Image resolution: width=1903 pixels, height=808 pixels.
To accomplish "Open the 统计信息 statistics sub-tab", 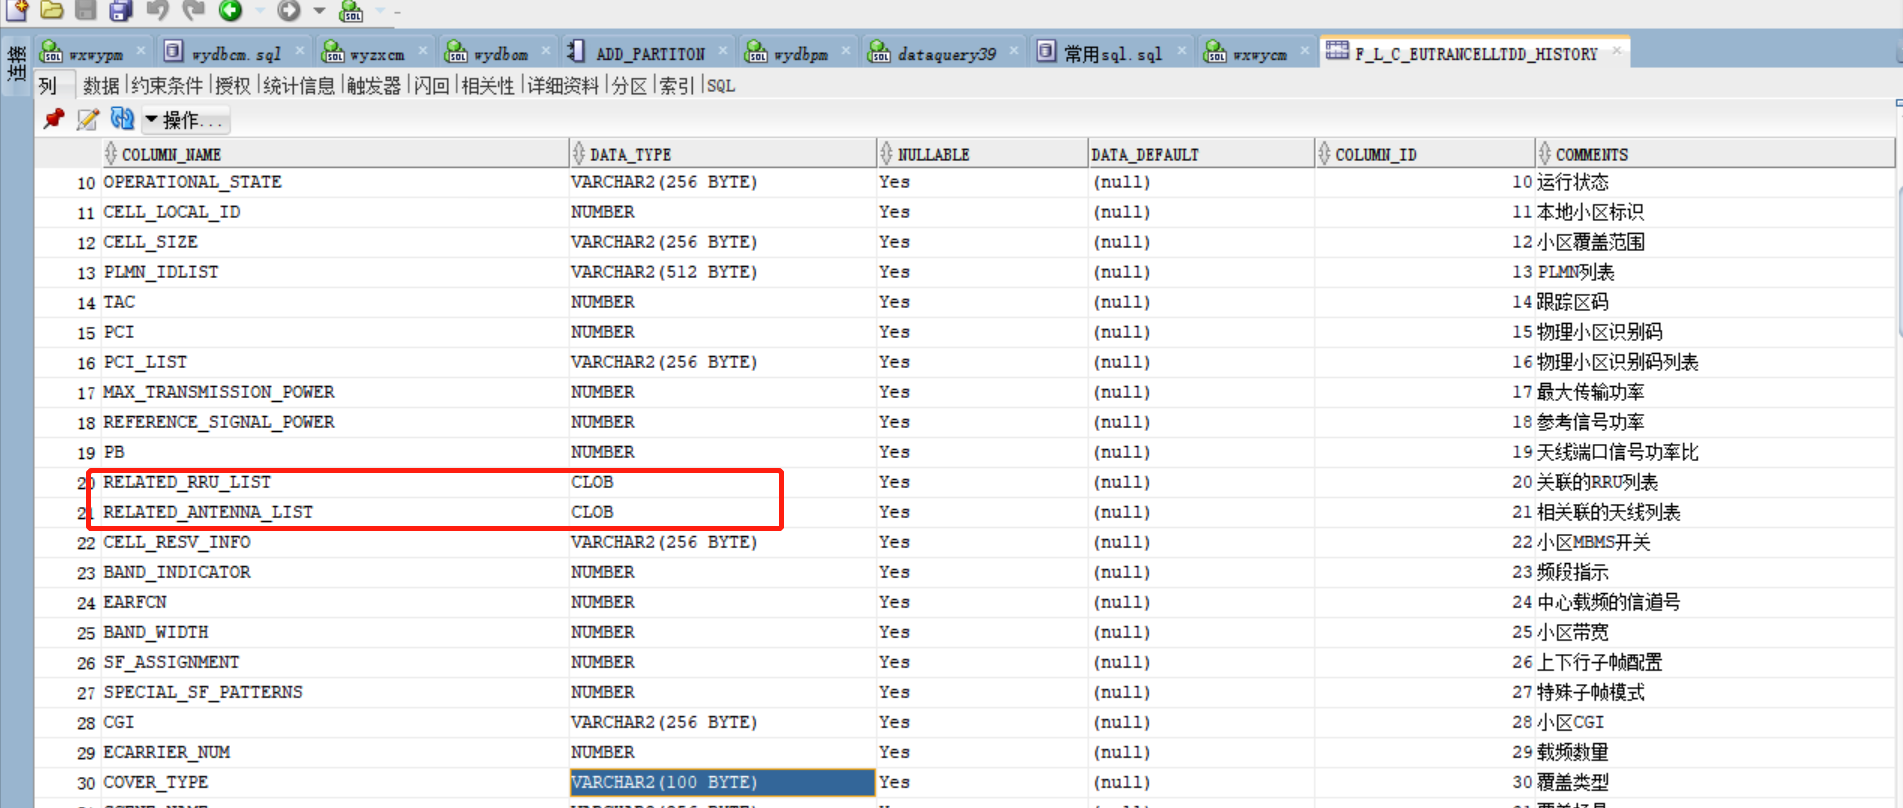I will tap(299, 86).
